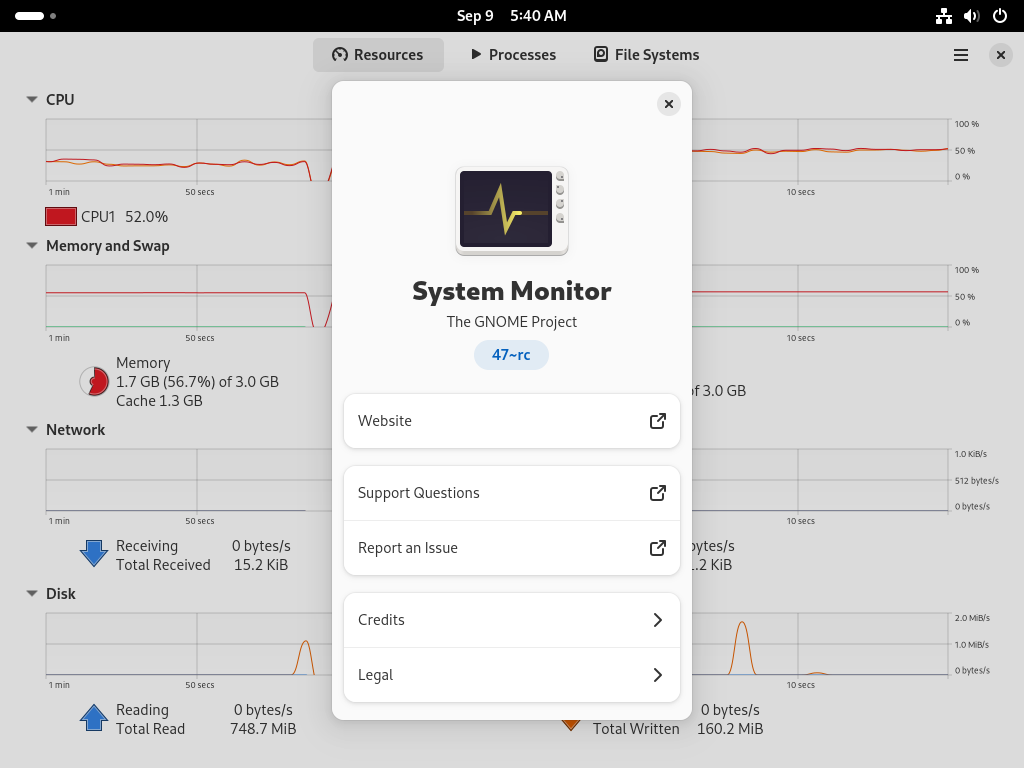Collapse the Memory and Swap section
Image resolution: width=1024 pixels, height=768 pixels.
31,246
